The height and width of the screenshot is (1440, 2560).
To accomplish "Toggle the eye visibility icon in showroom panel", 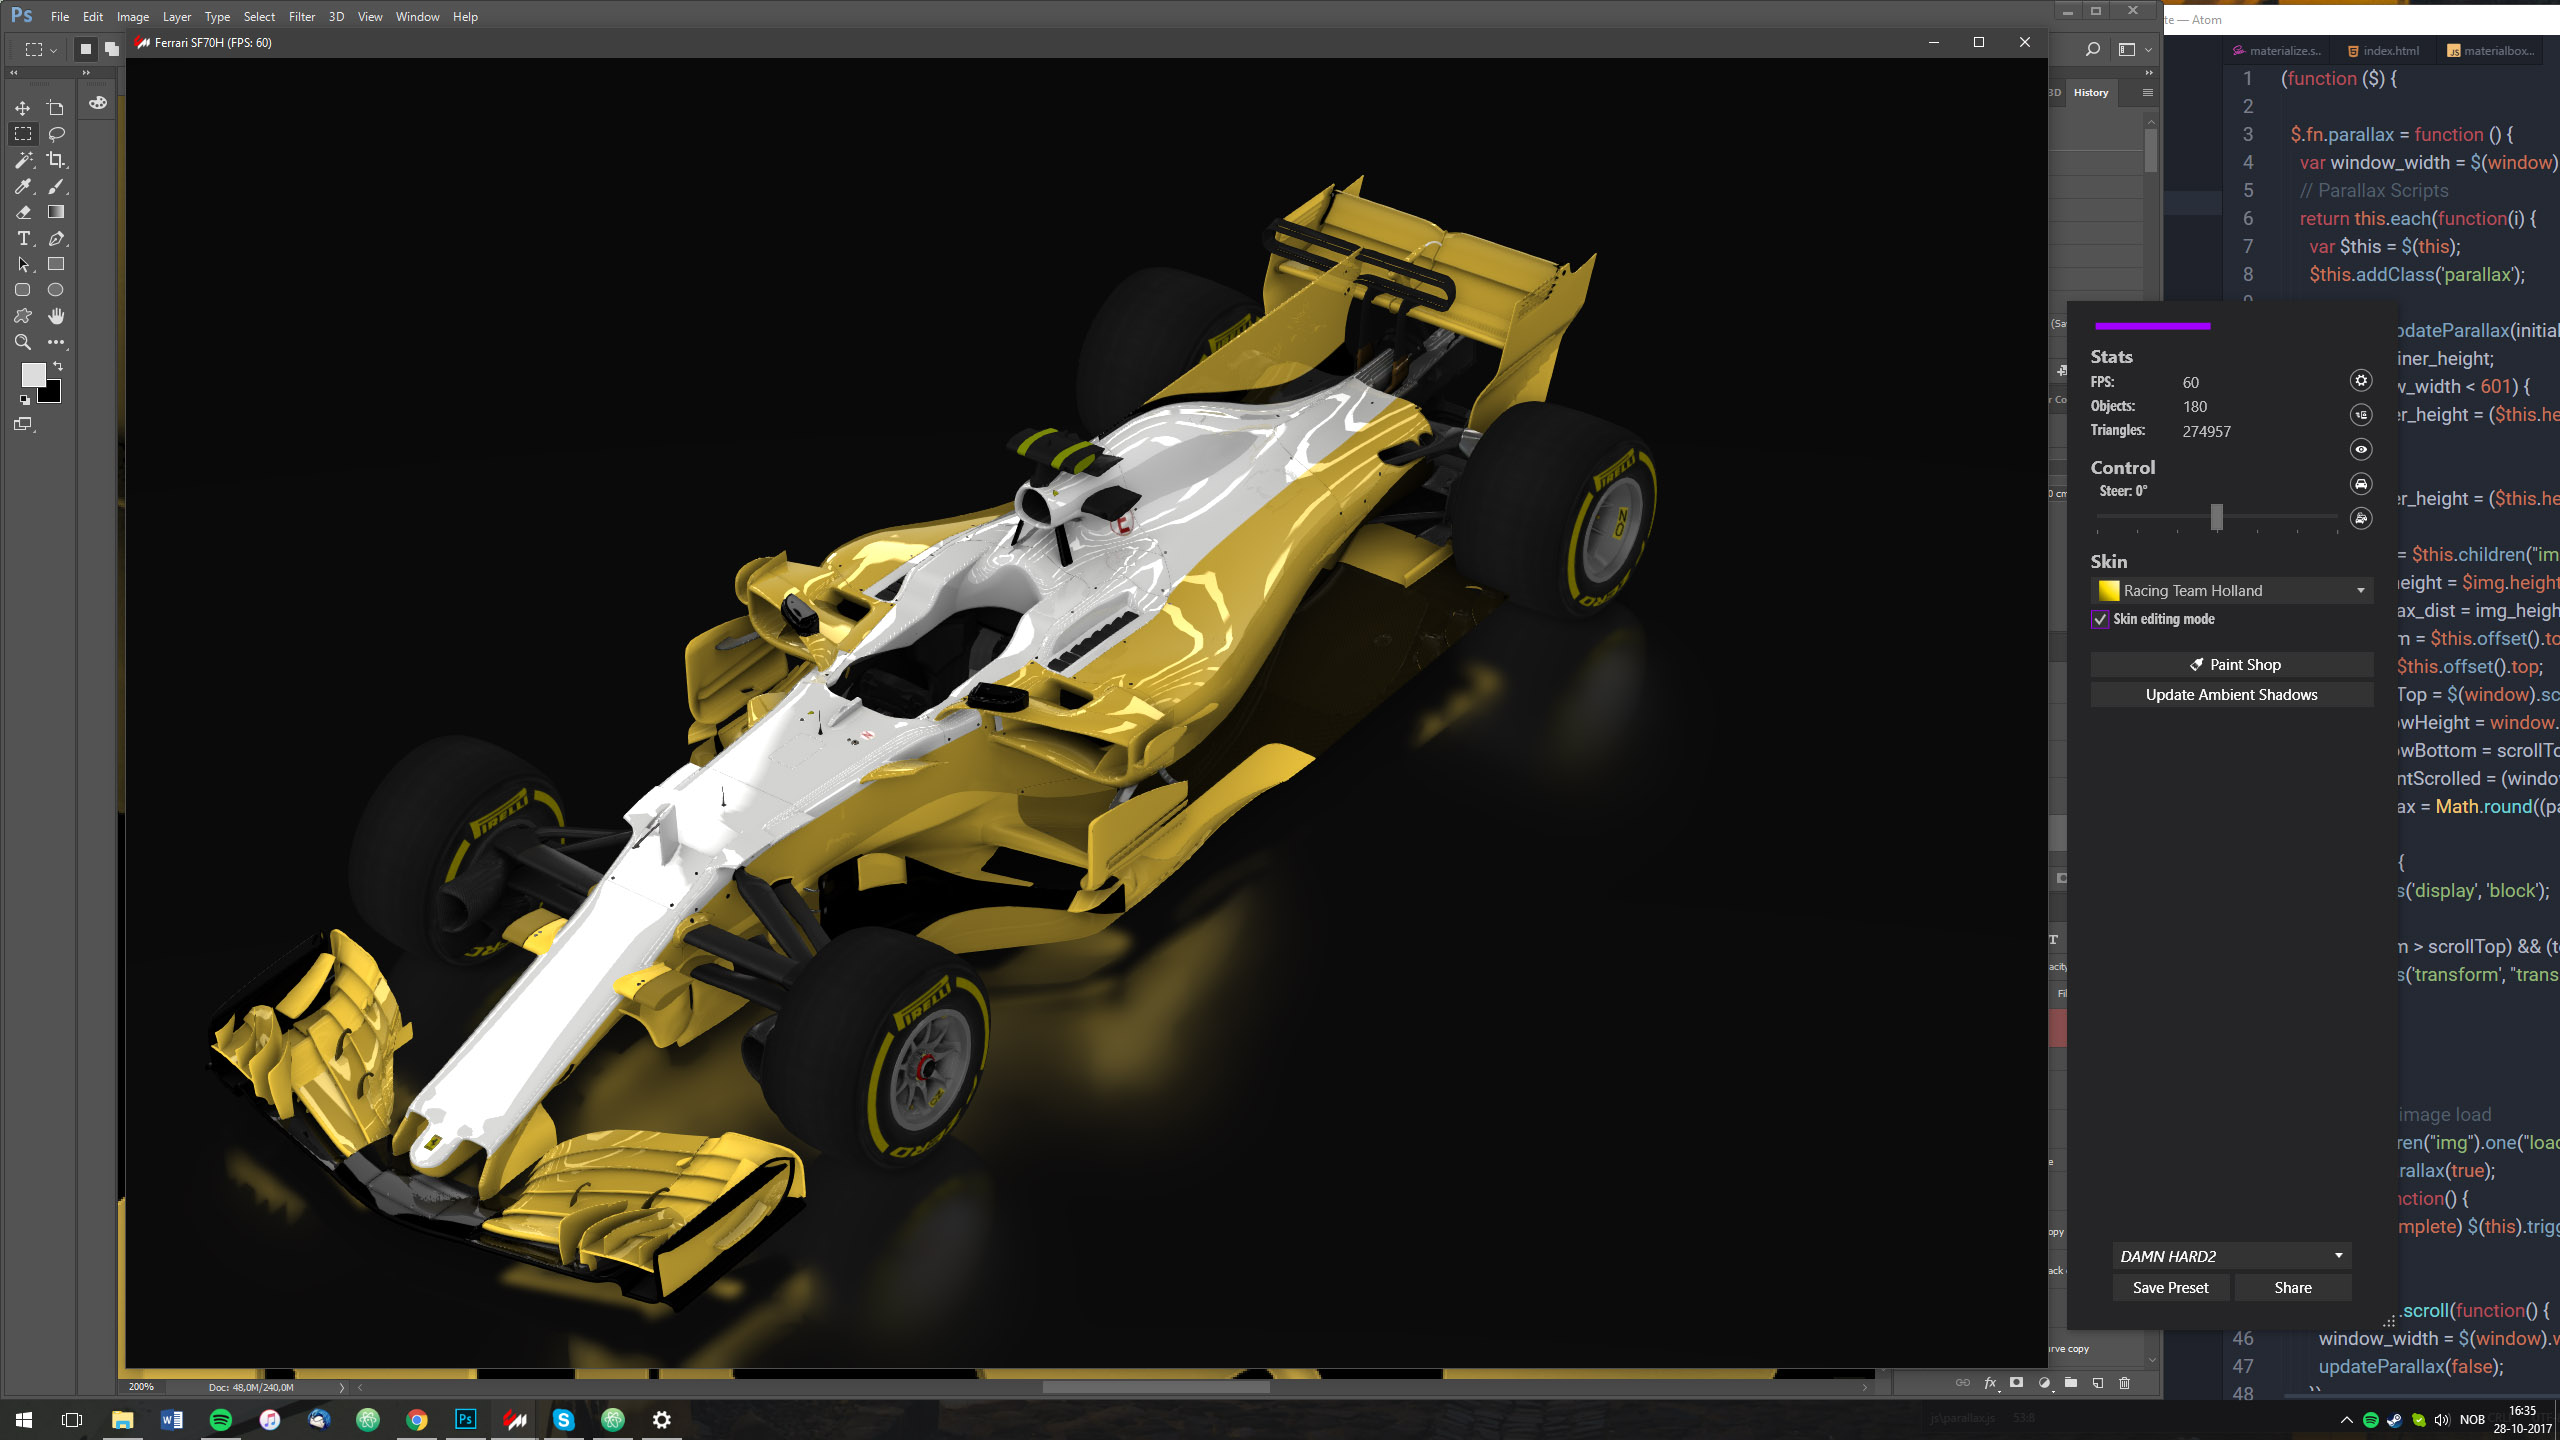I will [x=2361, y=450].
